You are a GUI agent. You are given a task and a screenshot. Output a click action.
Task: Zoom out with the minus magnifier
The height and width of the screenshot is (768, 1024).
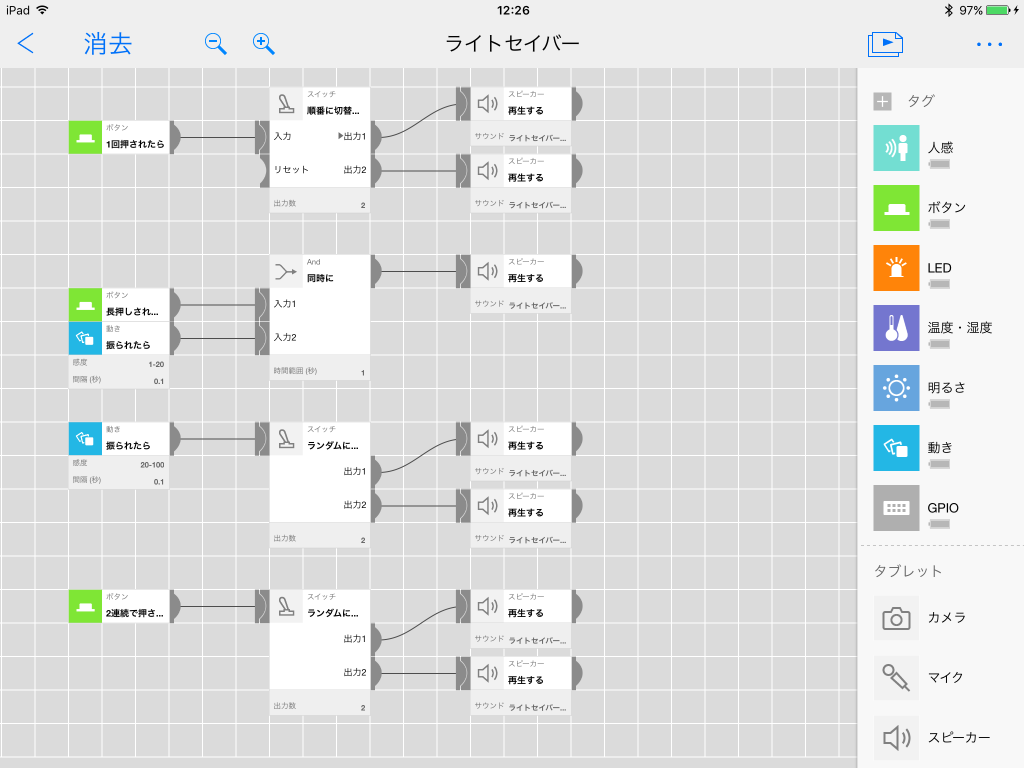pyautogui.click(x=216, y=44)
